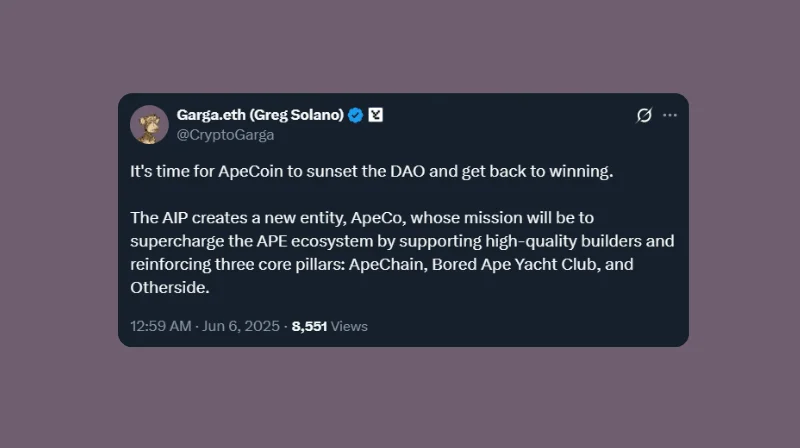Click the blue verified checkmark badge

355,115
